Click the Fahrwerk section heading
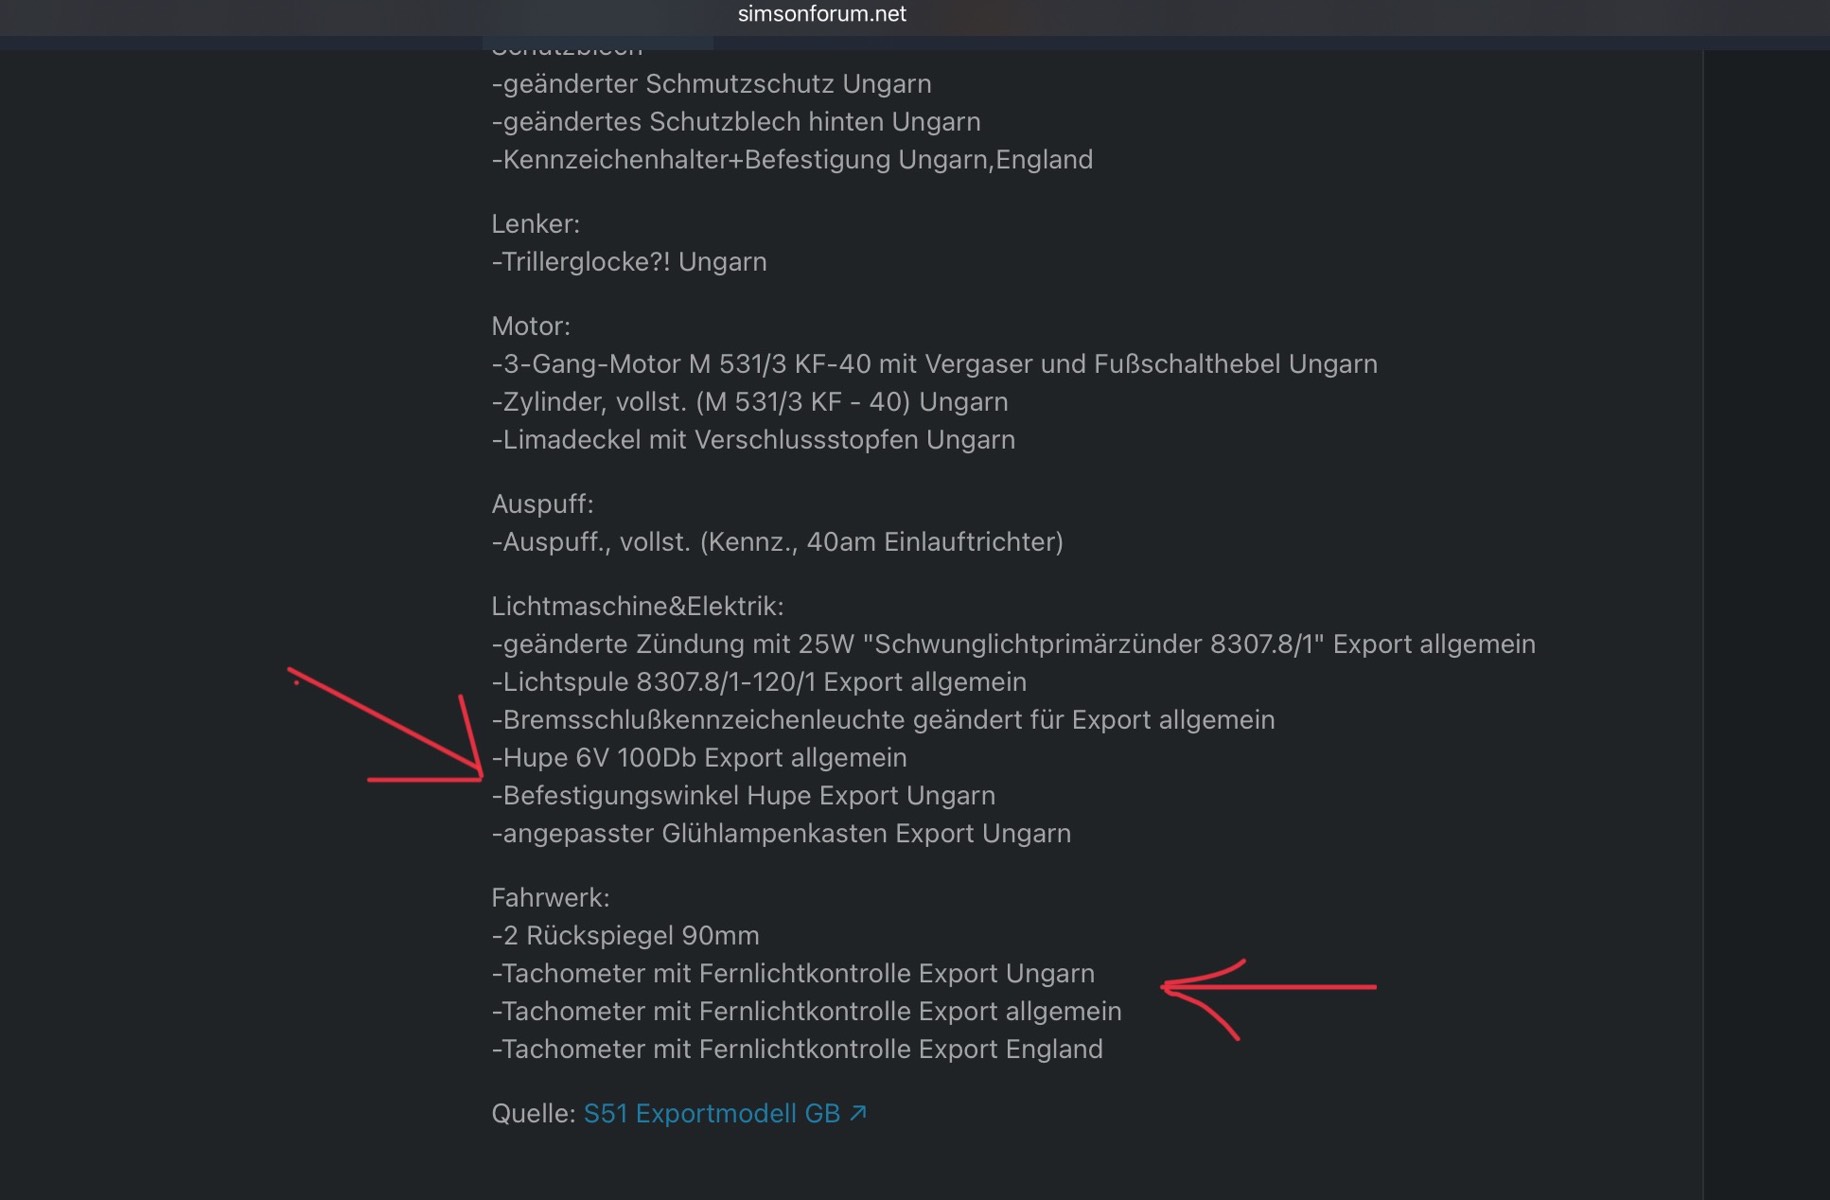Screen dimensions: 1830x1200 (550, 898)
